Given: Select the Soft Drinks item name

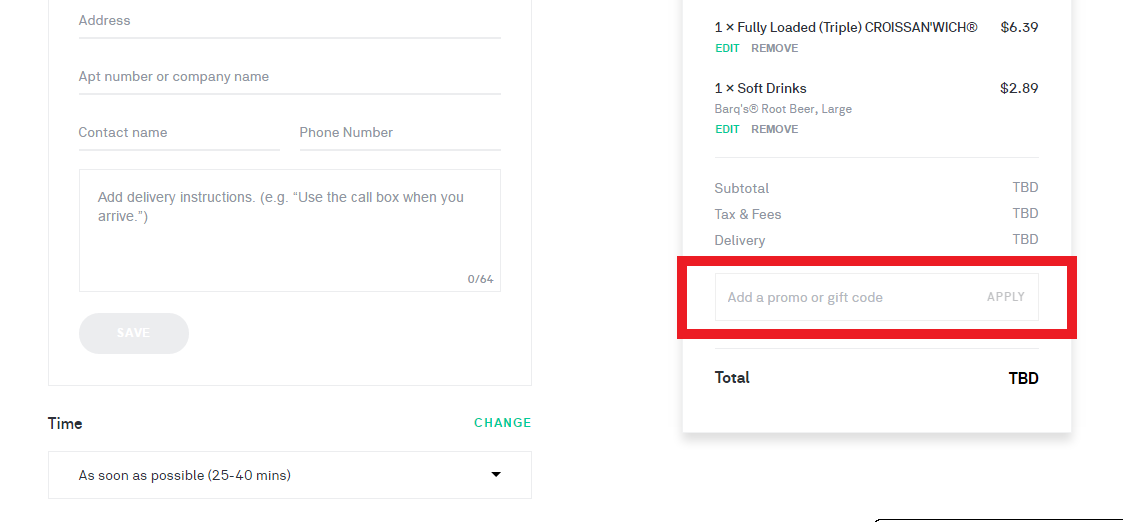Looking at the screenshot, I should (761, 89).
